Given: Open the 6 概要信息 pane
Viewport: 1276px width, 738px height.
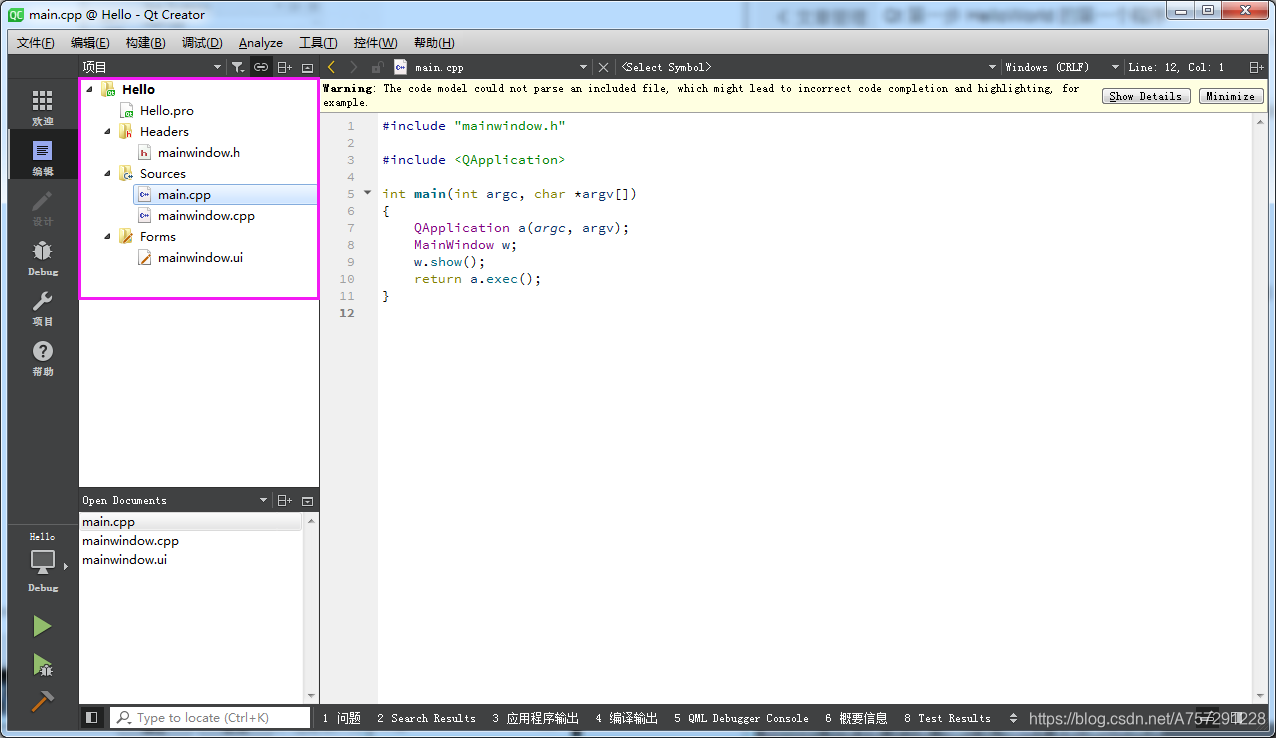Looking at the screenshot, I should click(856, 718).
